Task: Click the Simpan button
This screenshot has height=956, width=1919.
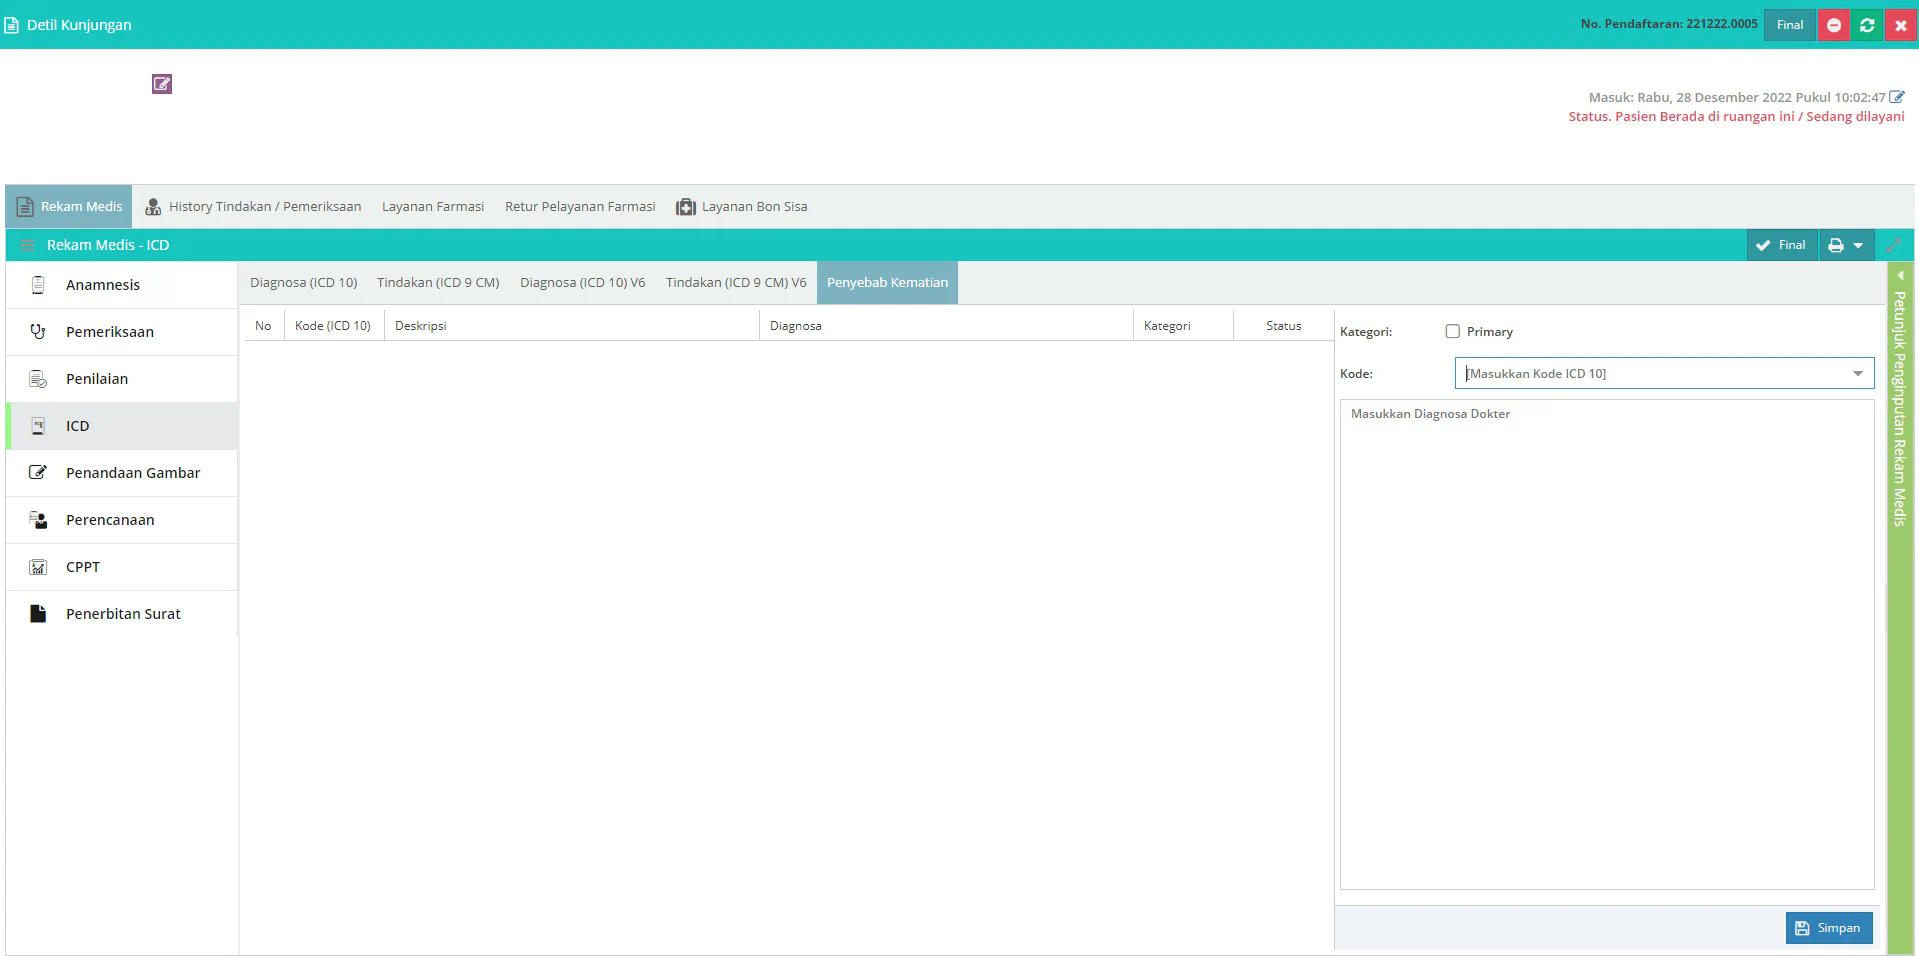Action: click(x=1828, y=928)
